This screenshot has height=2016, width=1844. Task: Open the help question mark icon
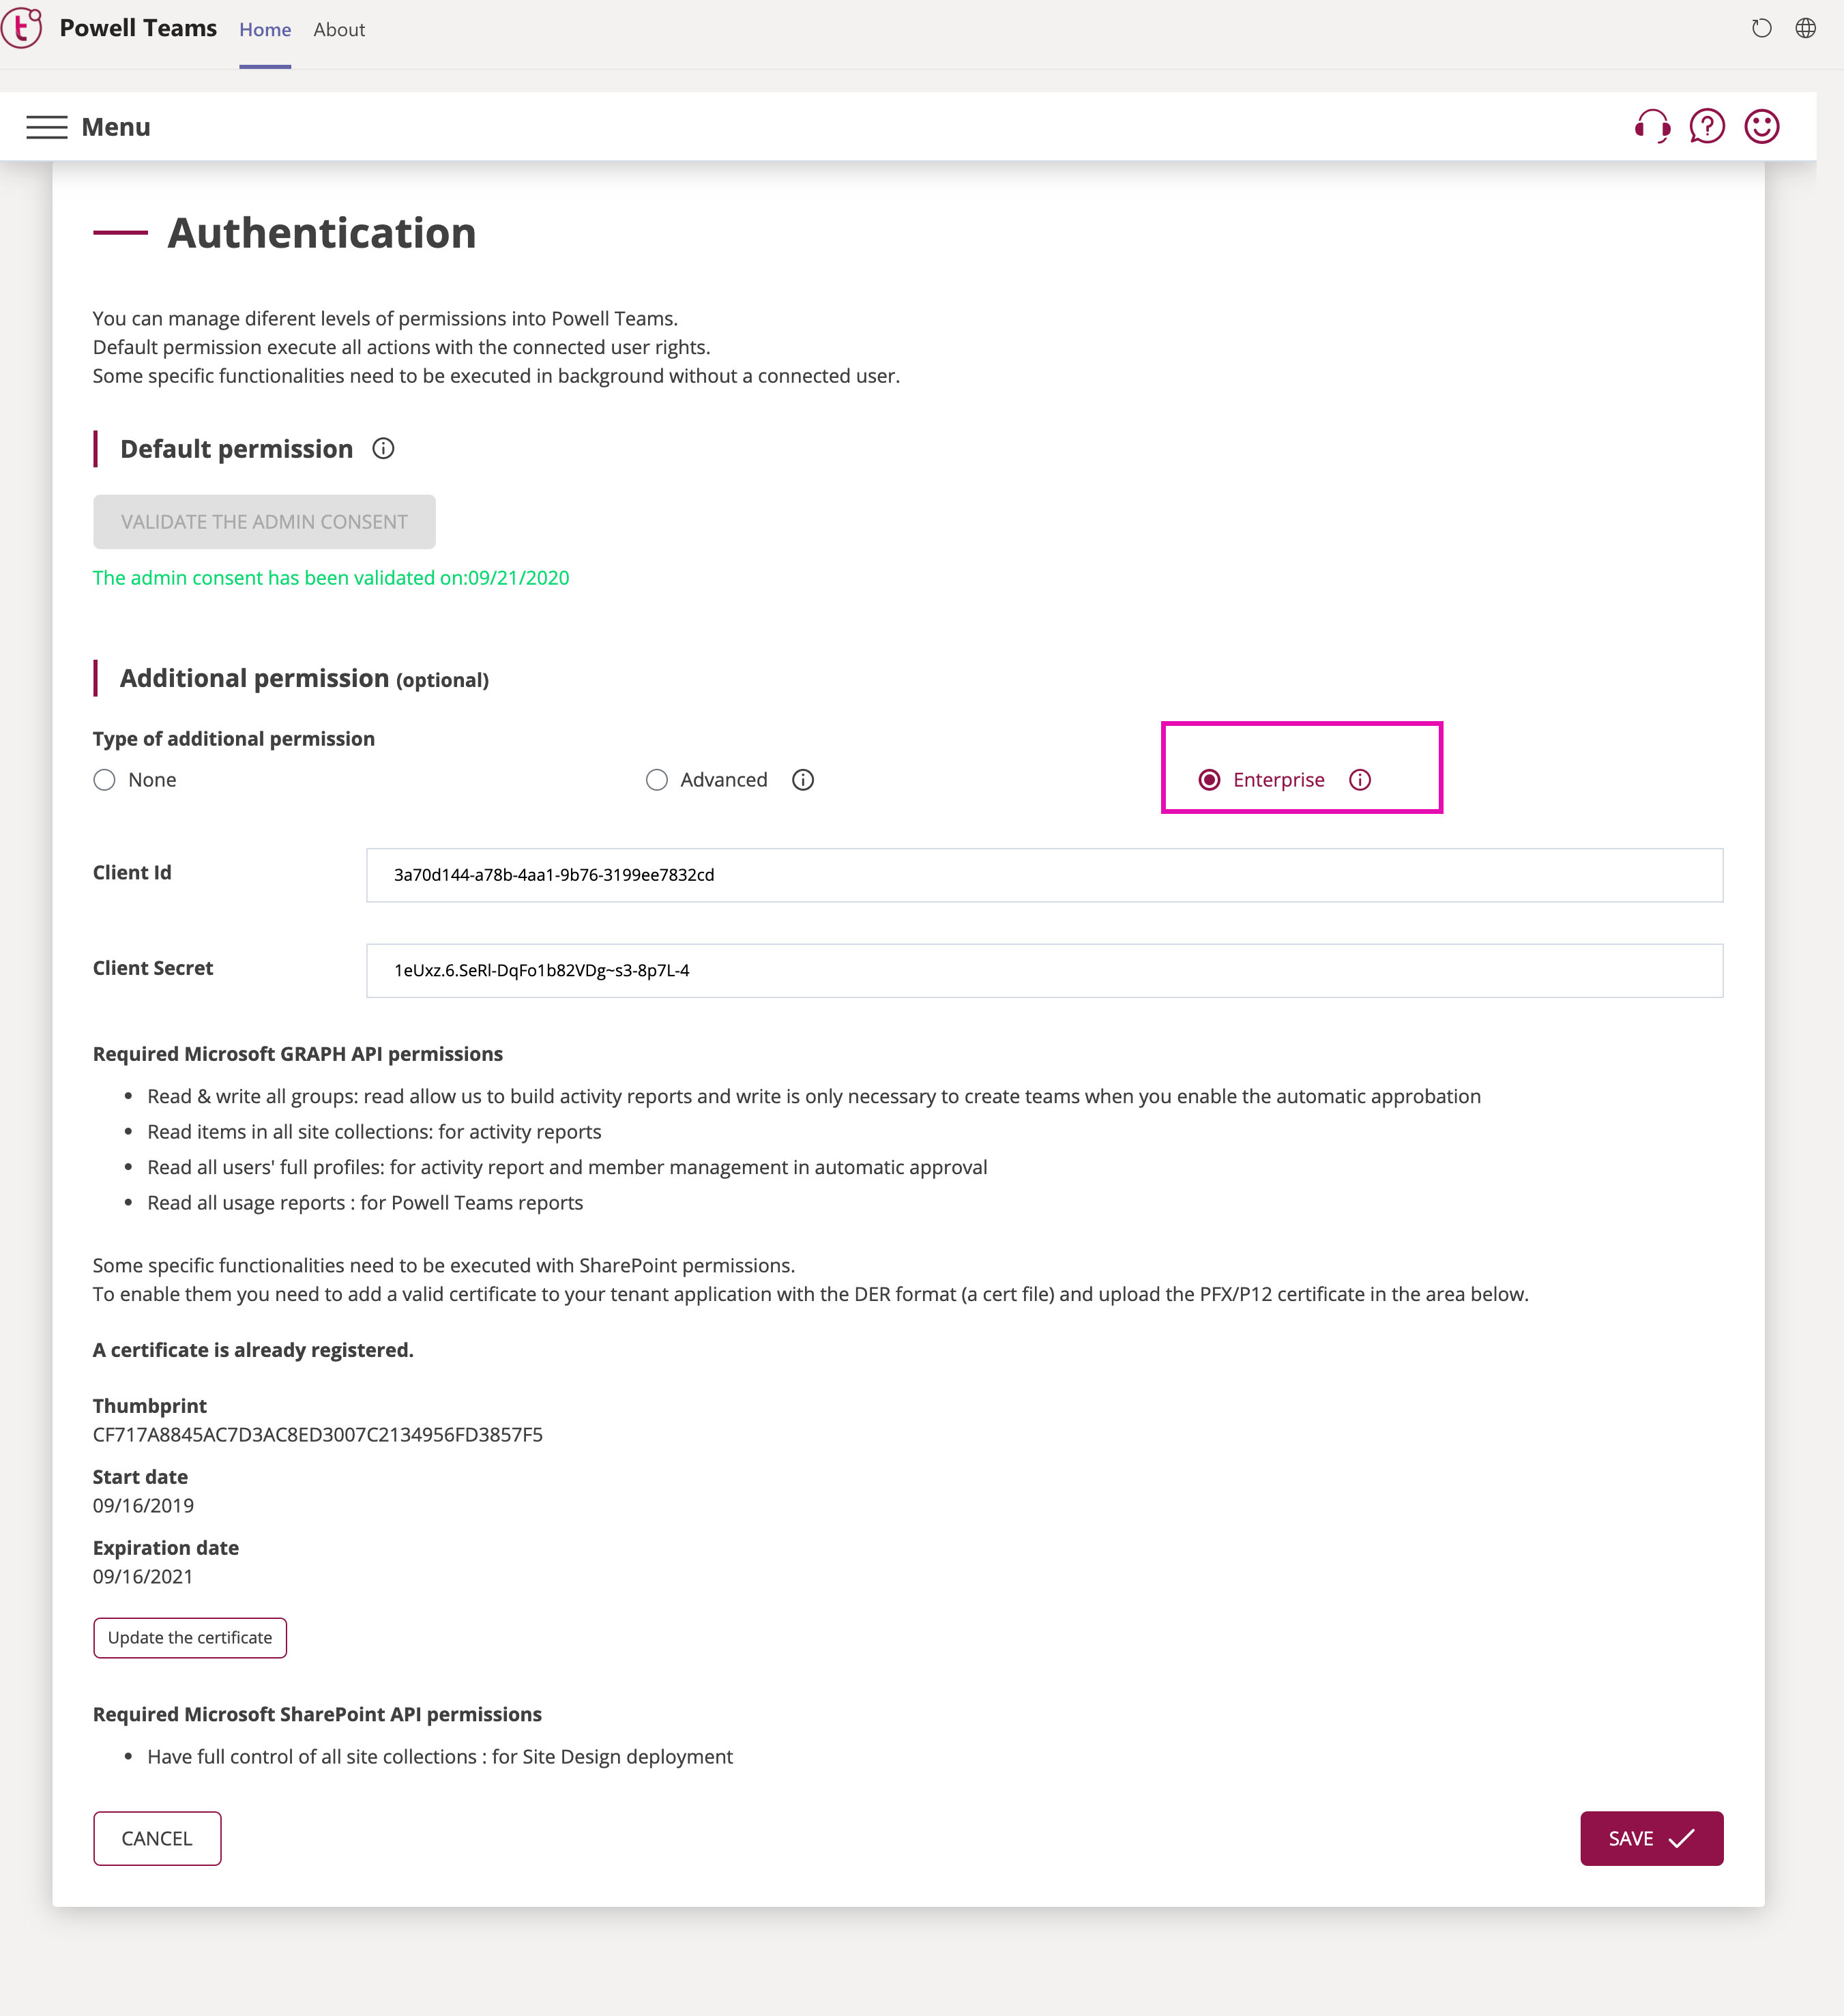[1707, 127]
